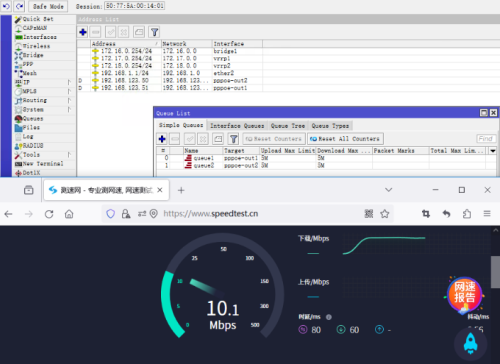Switch to Queue Tree tab
Image resolution: width=500 pixels, height=364 pixels.
[x=288, y=126]
